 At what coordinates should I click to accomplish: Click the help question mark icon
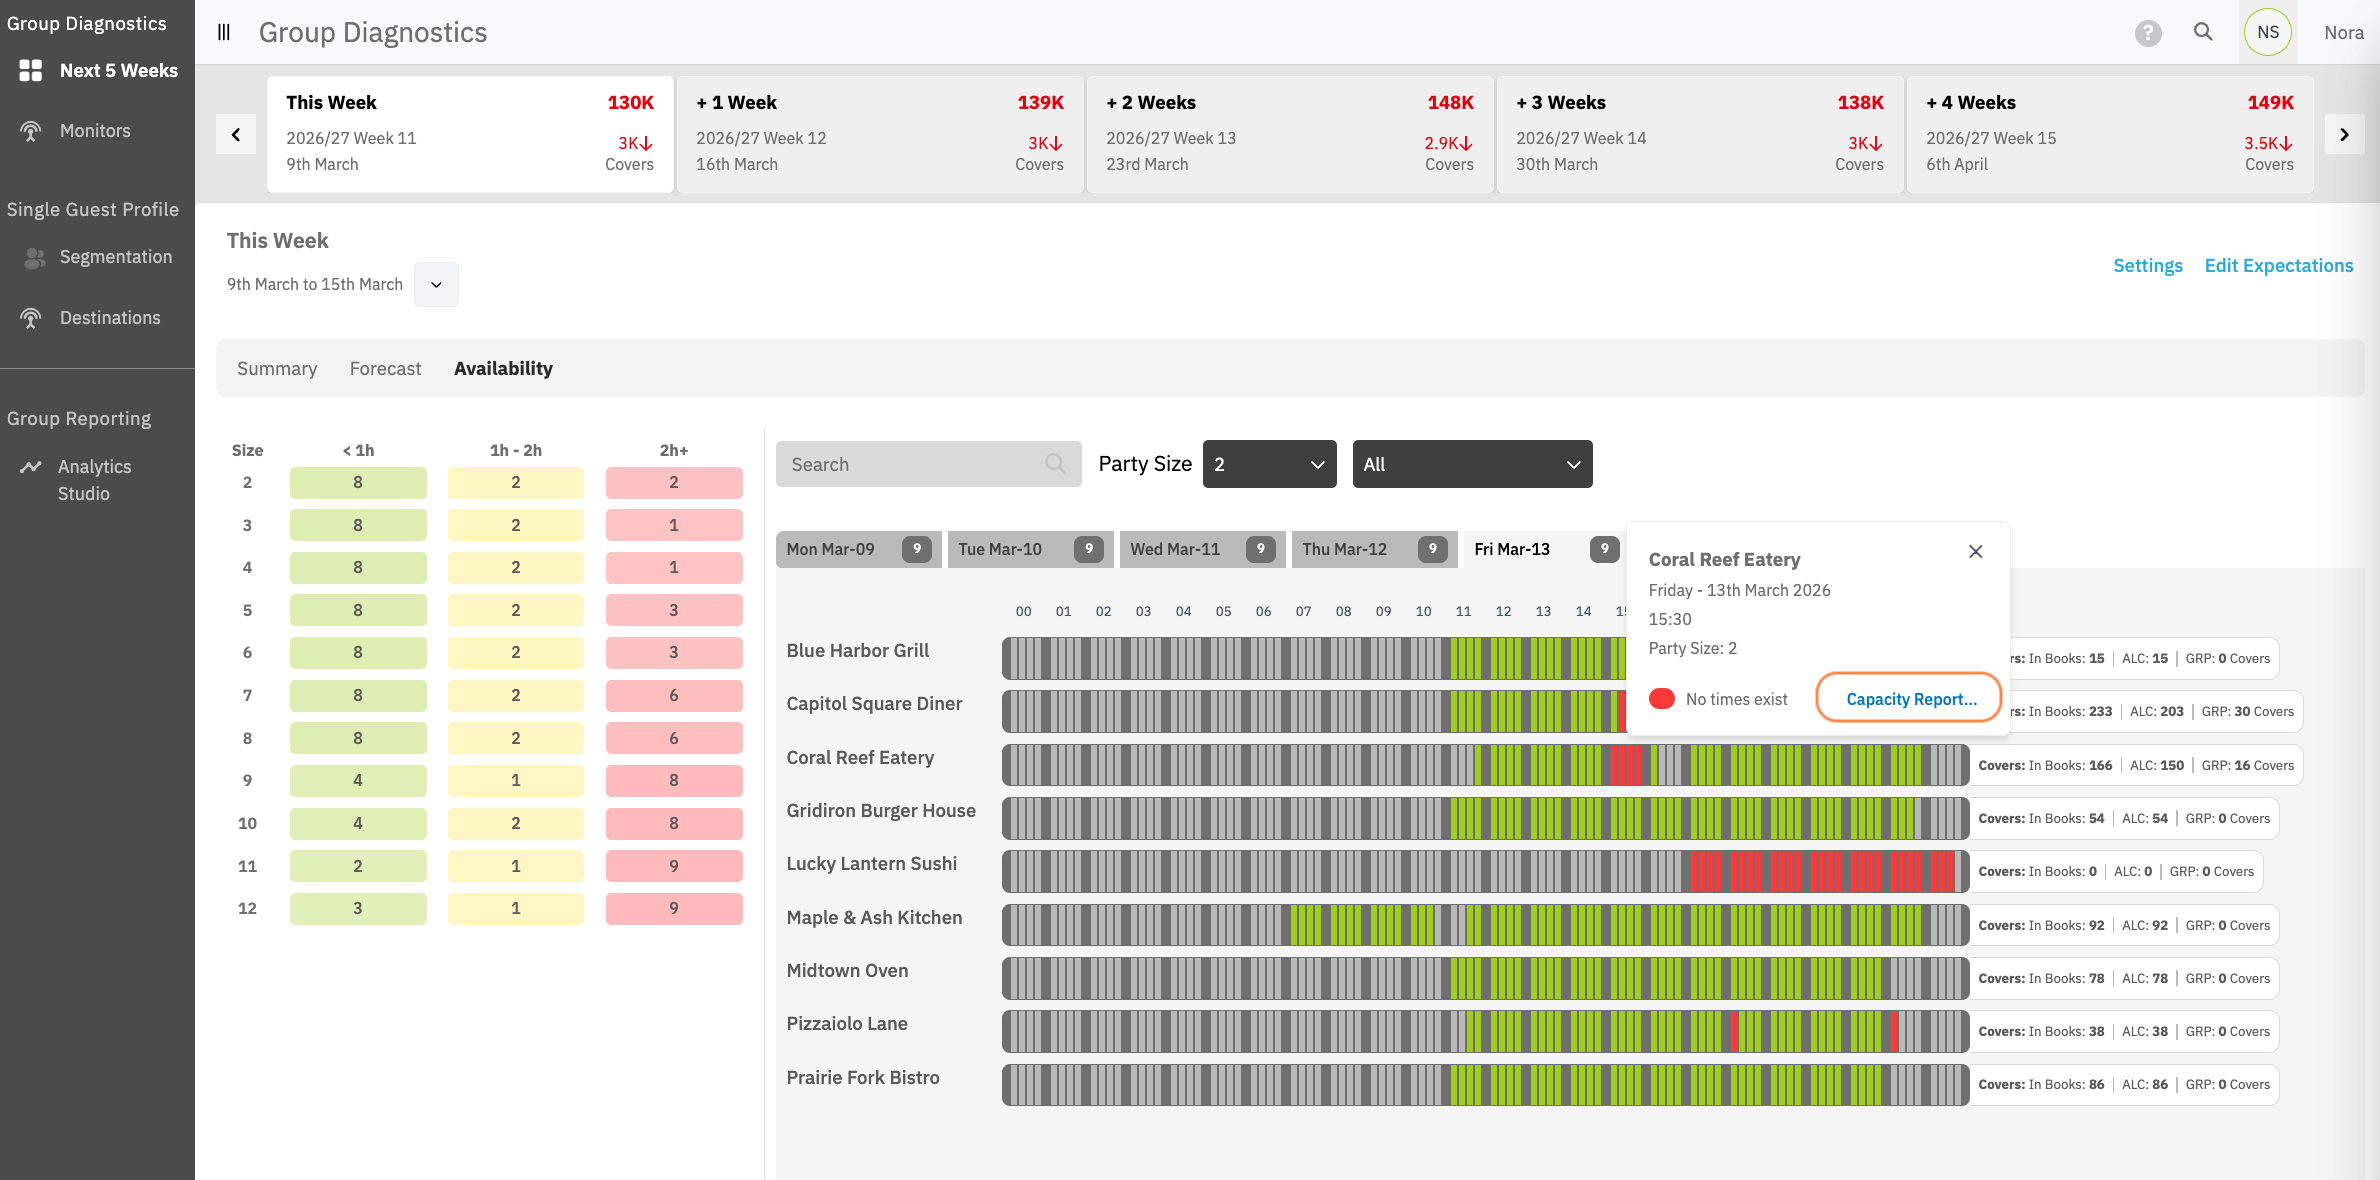tap(2148, 33)
